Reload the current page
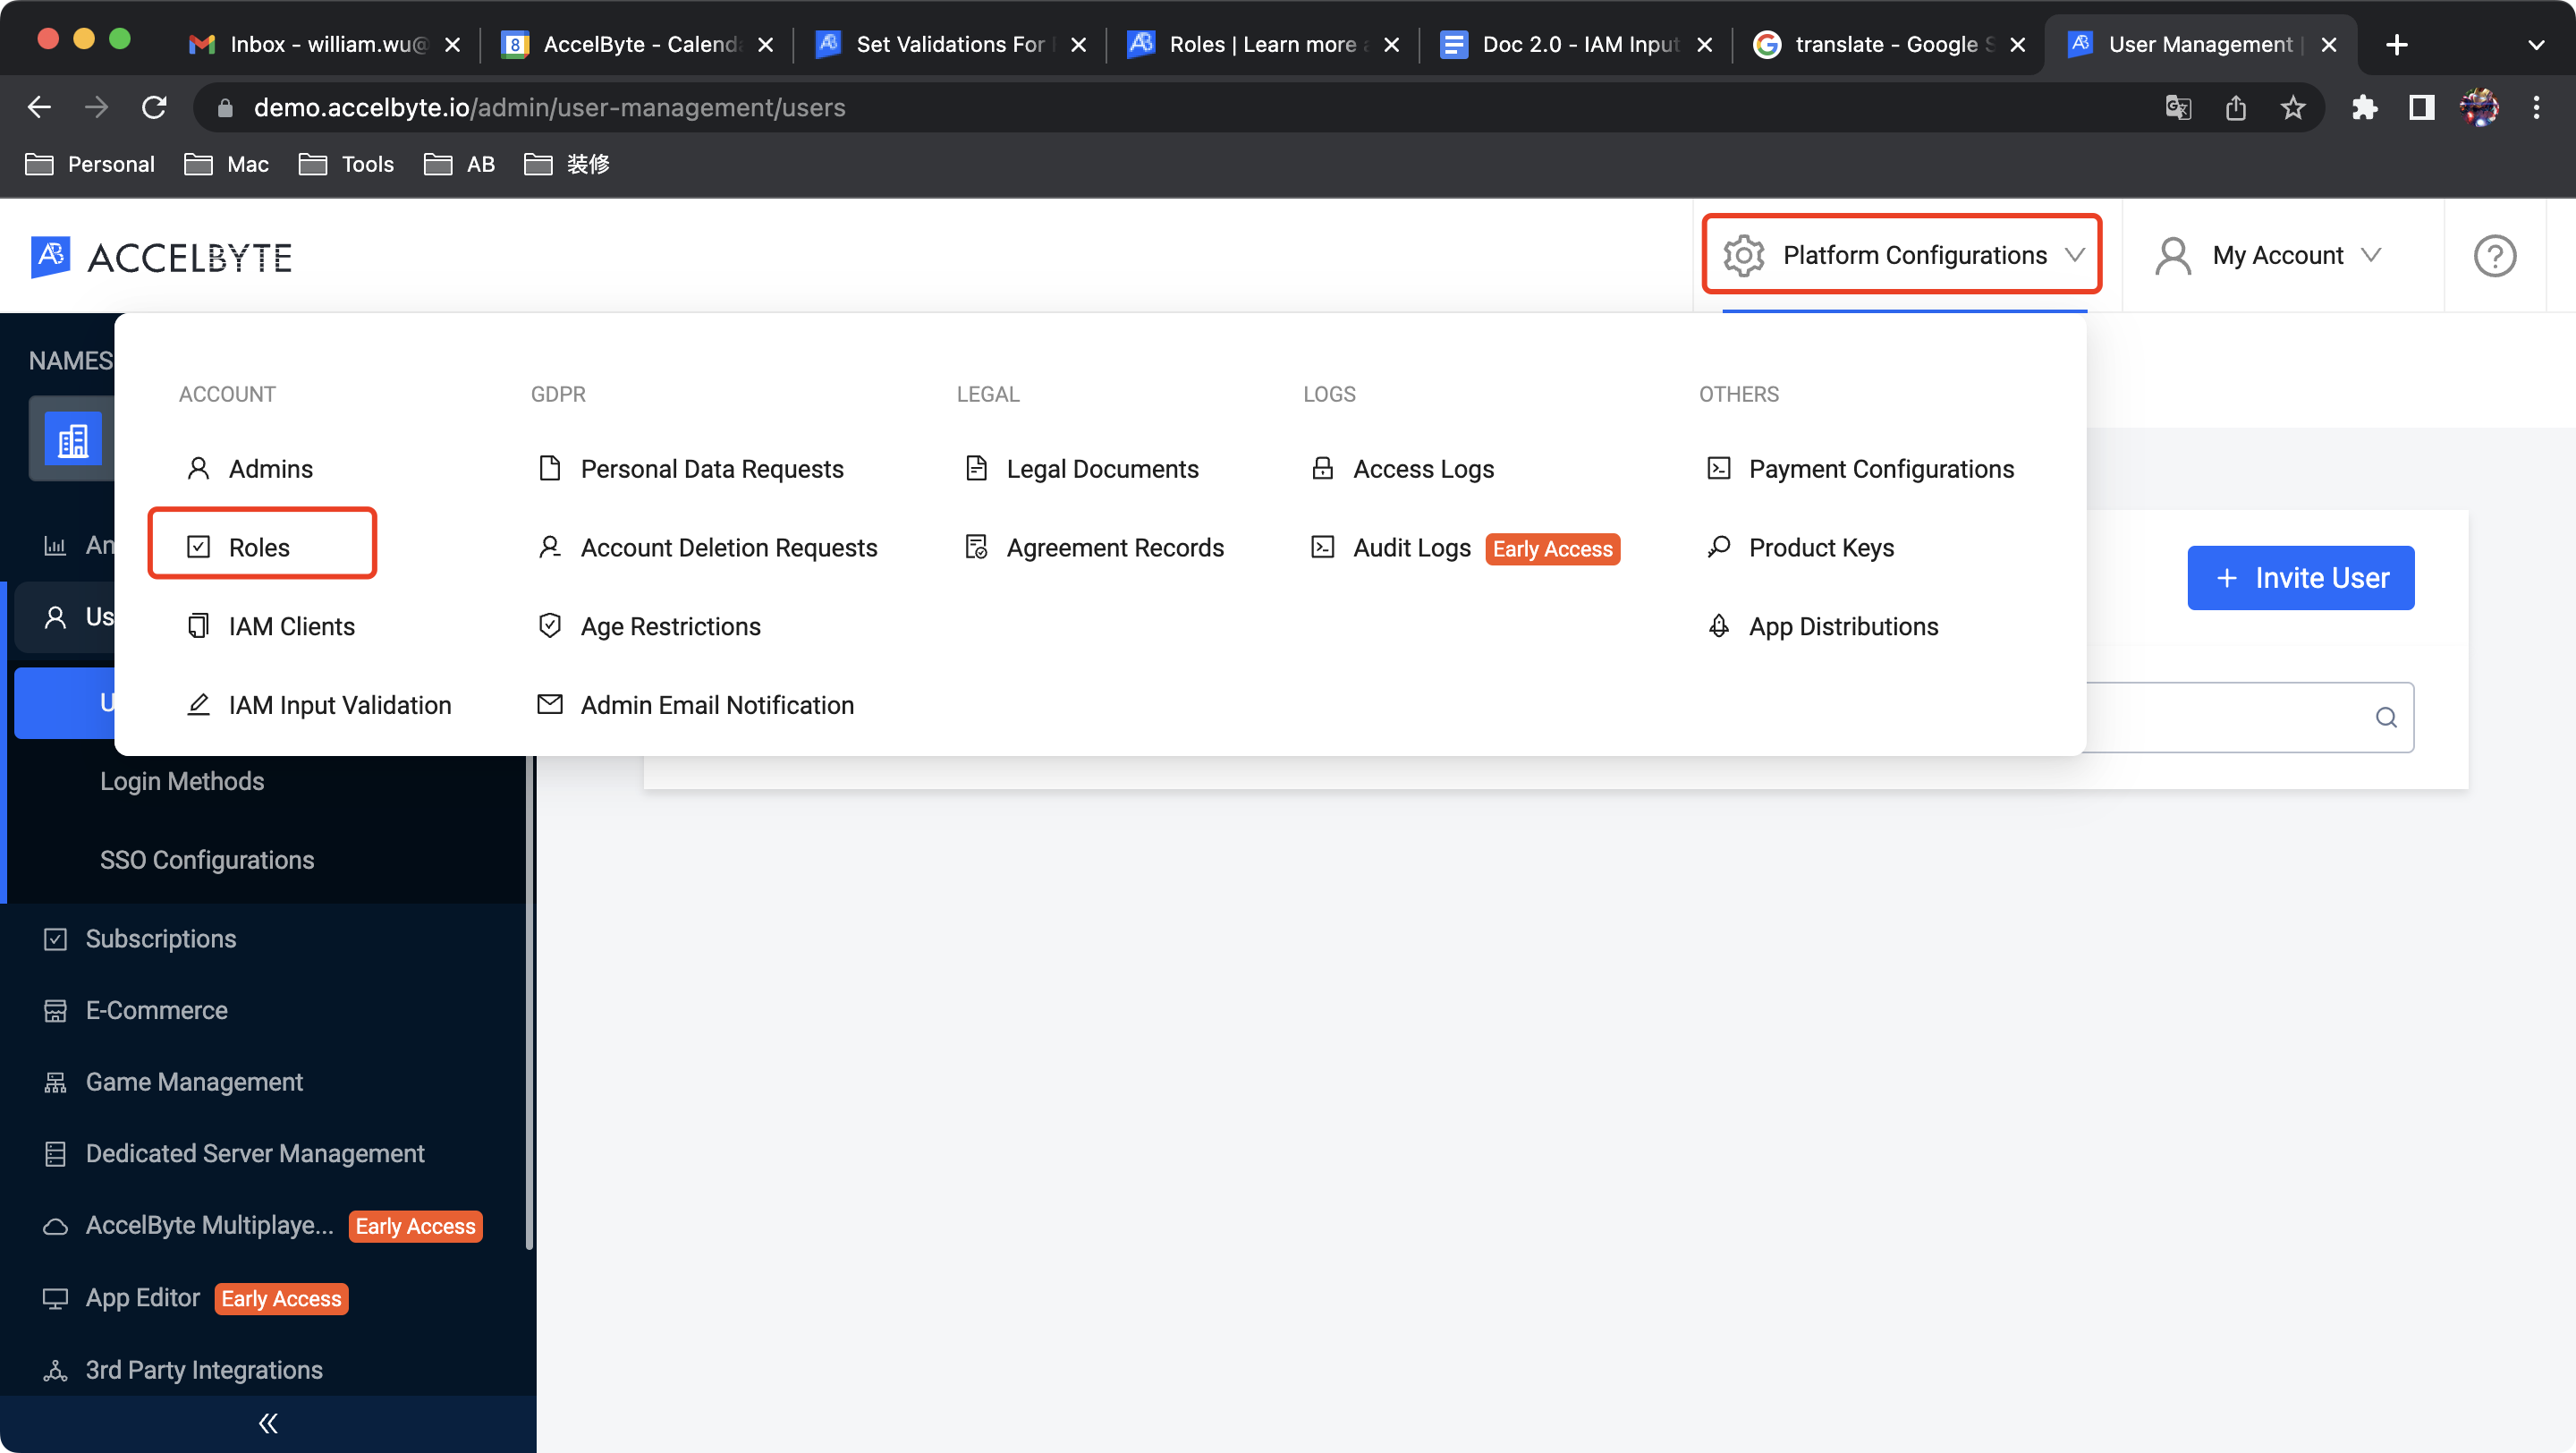The height and width of the screenshot is (1453, 2576). click(x=154, y=107)
